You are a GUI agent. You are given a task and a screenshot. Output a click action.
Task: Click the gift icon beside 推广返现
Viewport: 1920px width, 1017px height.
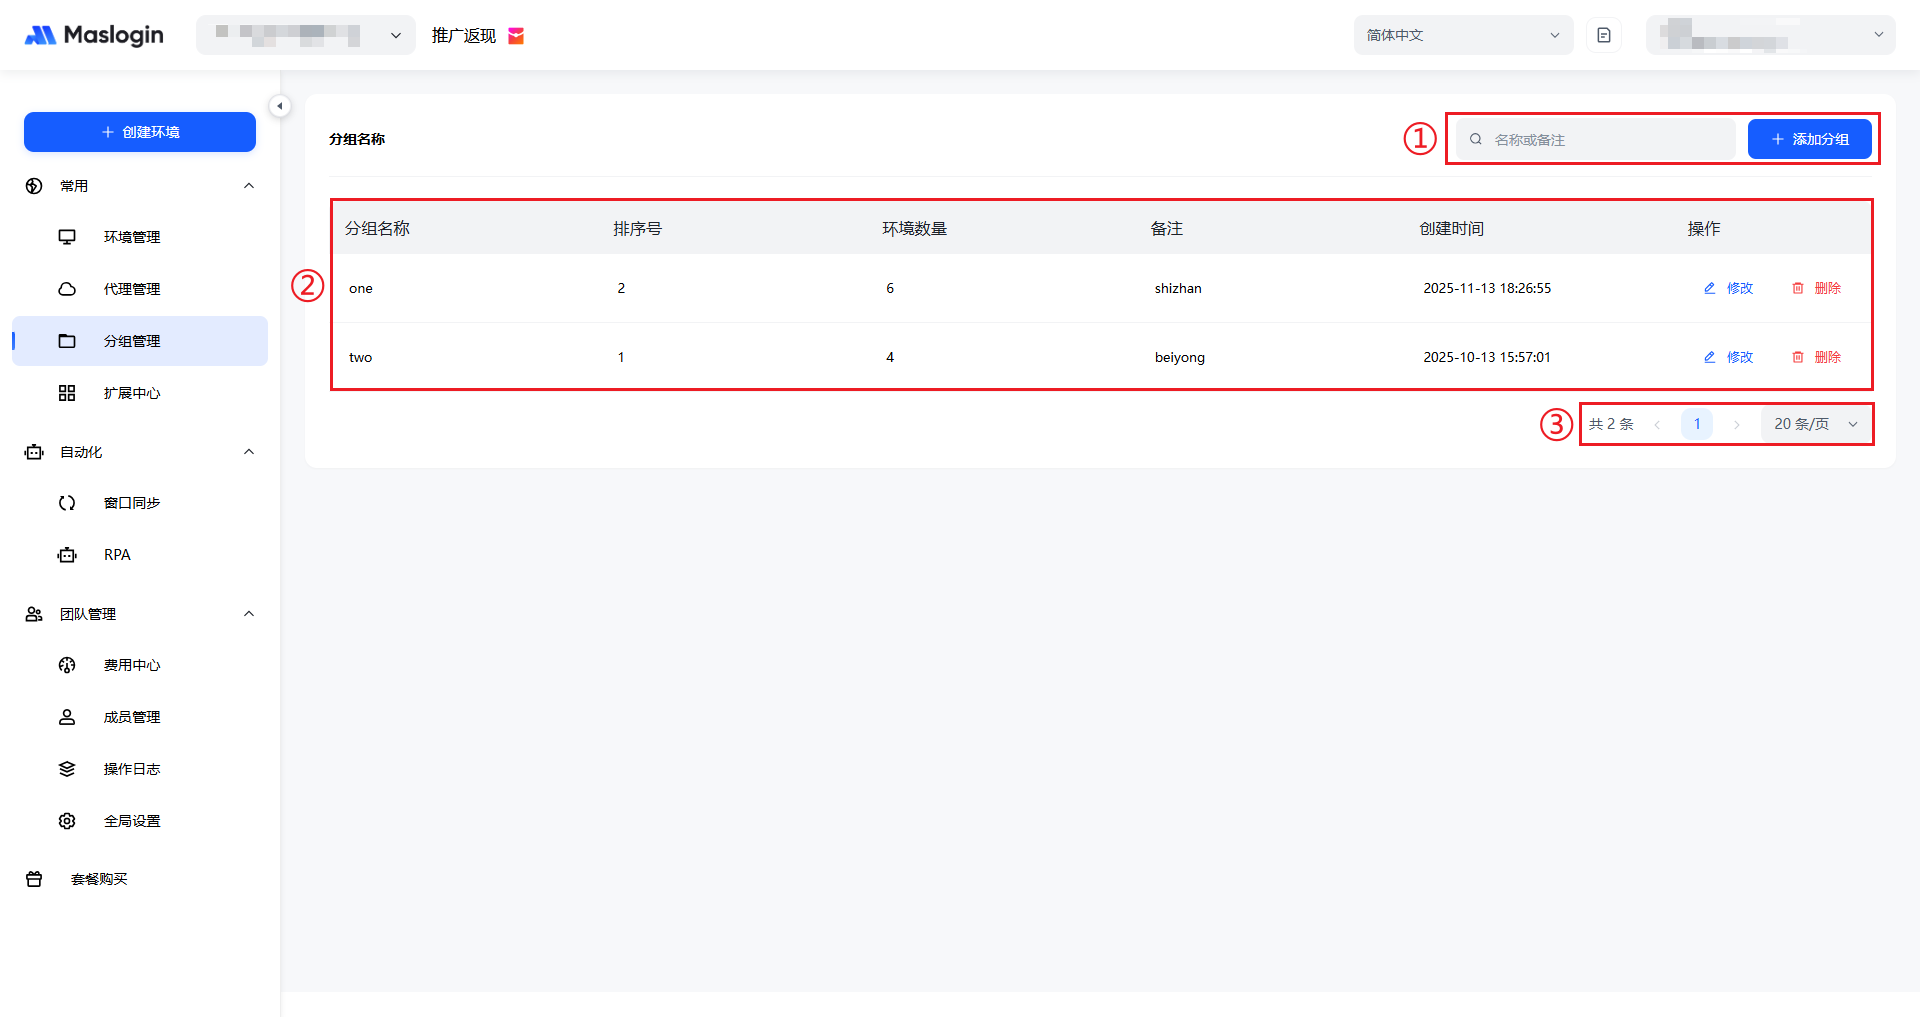click(516, 36)
